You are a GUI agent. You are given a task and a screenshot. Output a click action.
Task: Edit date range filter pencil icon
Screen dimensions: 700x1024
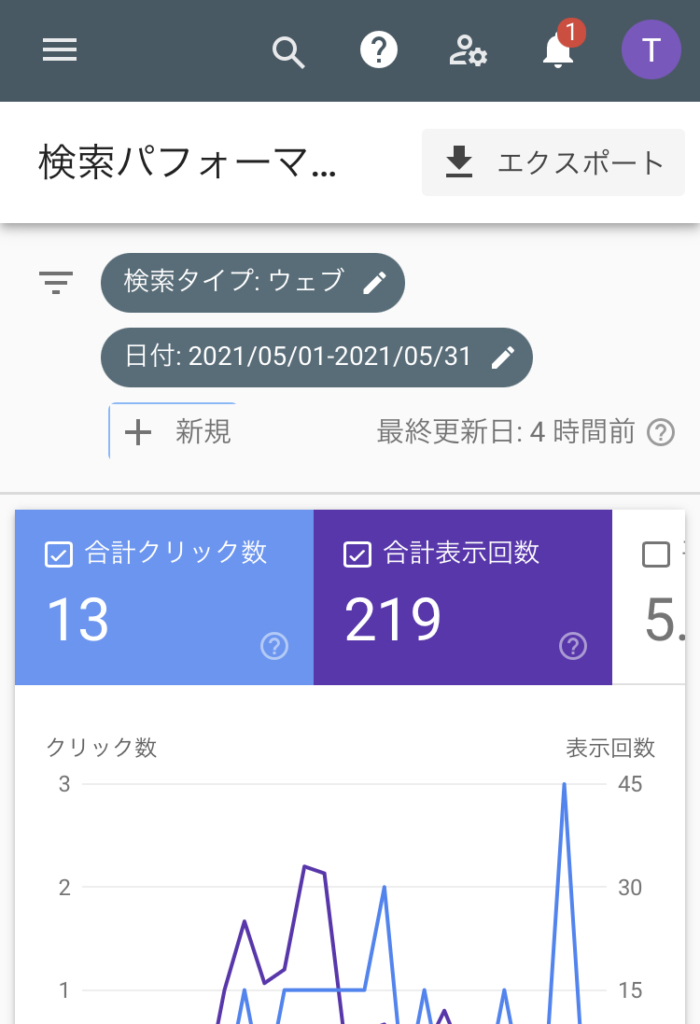pyautogui.click(x=503, y=357)
